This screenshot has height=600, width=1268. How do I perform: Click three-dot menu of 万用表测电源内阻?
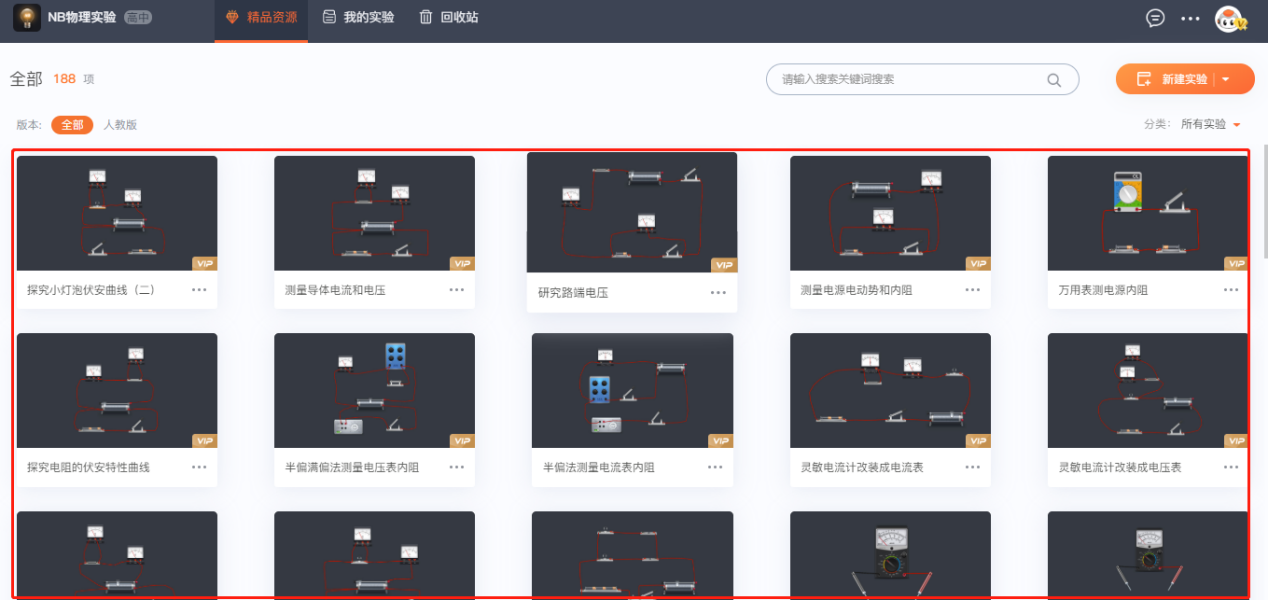pos(1231,290)
